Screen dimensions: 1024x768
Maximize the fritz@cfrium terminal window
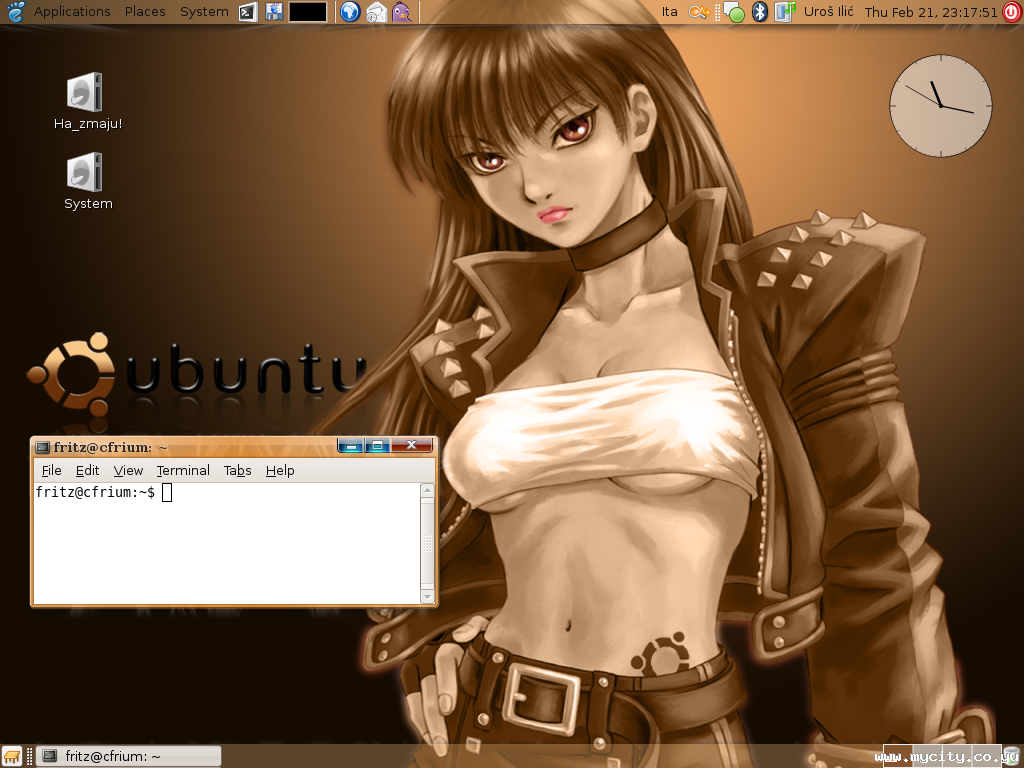(377, 445)
